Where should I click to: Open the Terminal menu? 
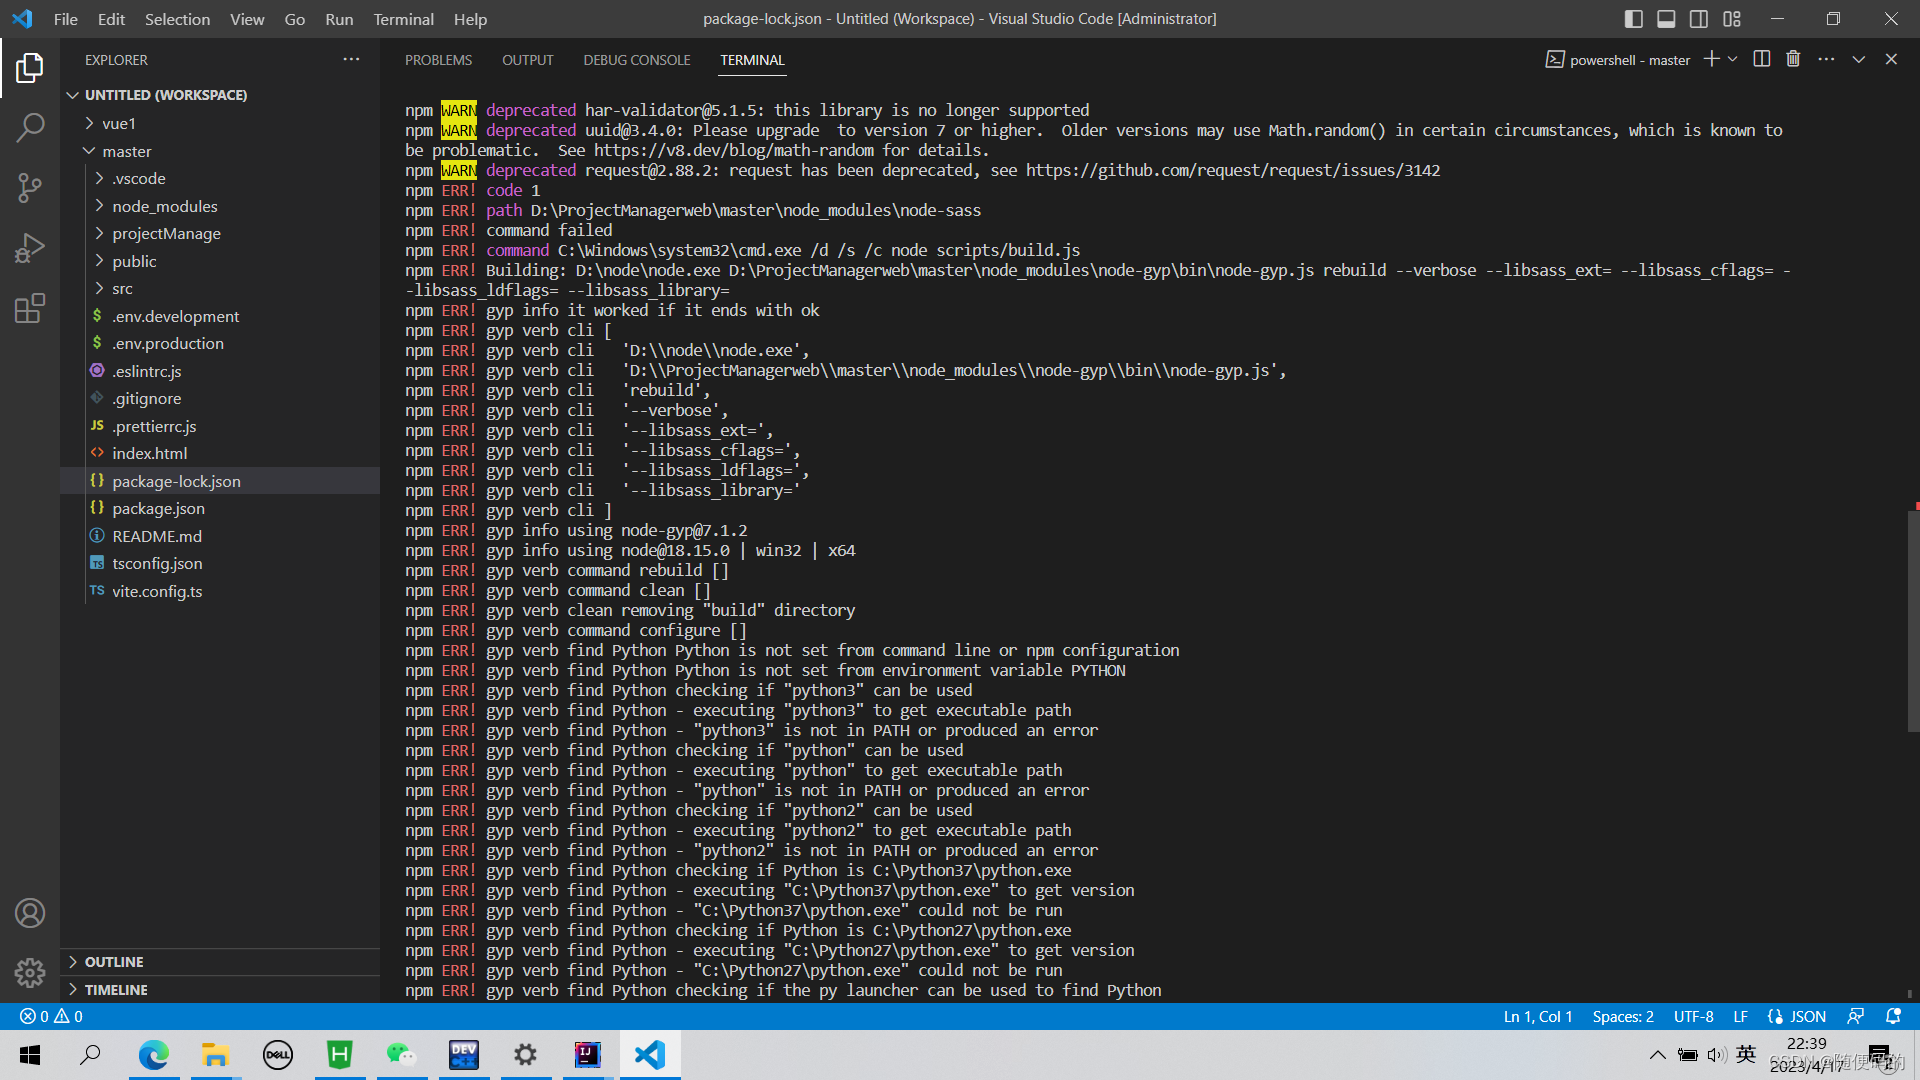pos(403,19)
